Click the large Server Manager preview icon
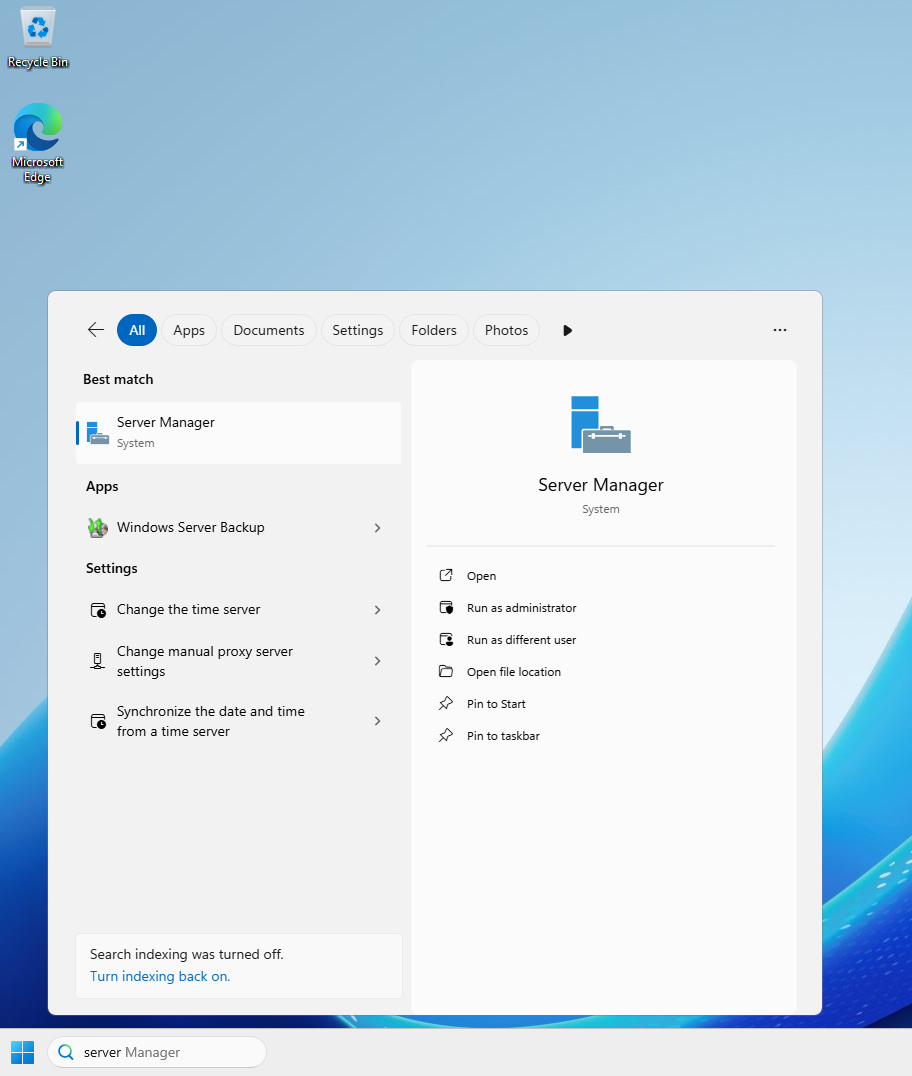Viewport: 912px width, 1076px height. click(600, 424)
